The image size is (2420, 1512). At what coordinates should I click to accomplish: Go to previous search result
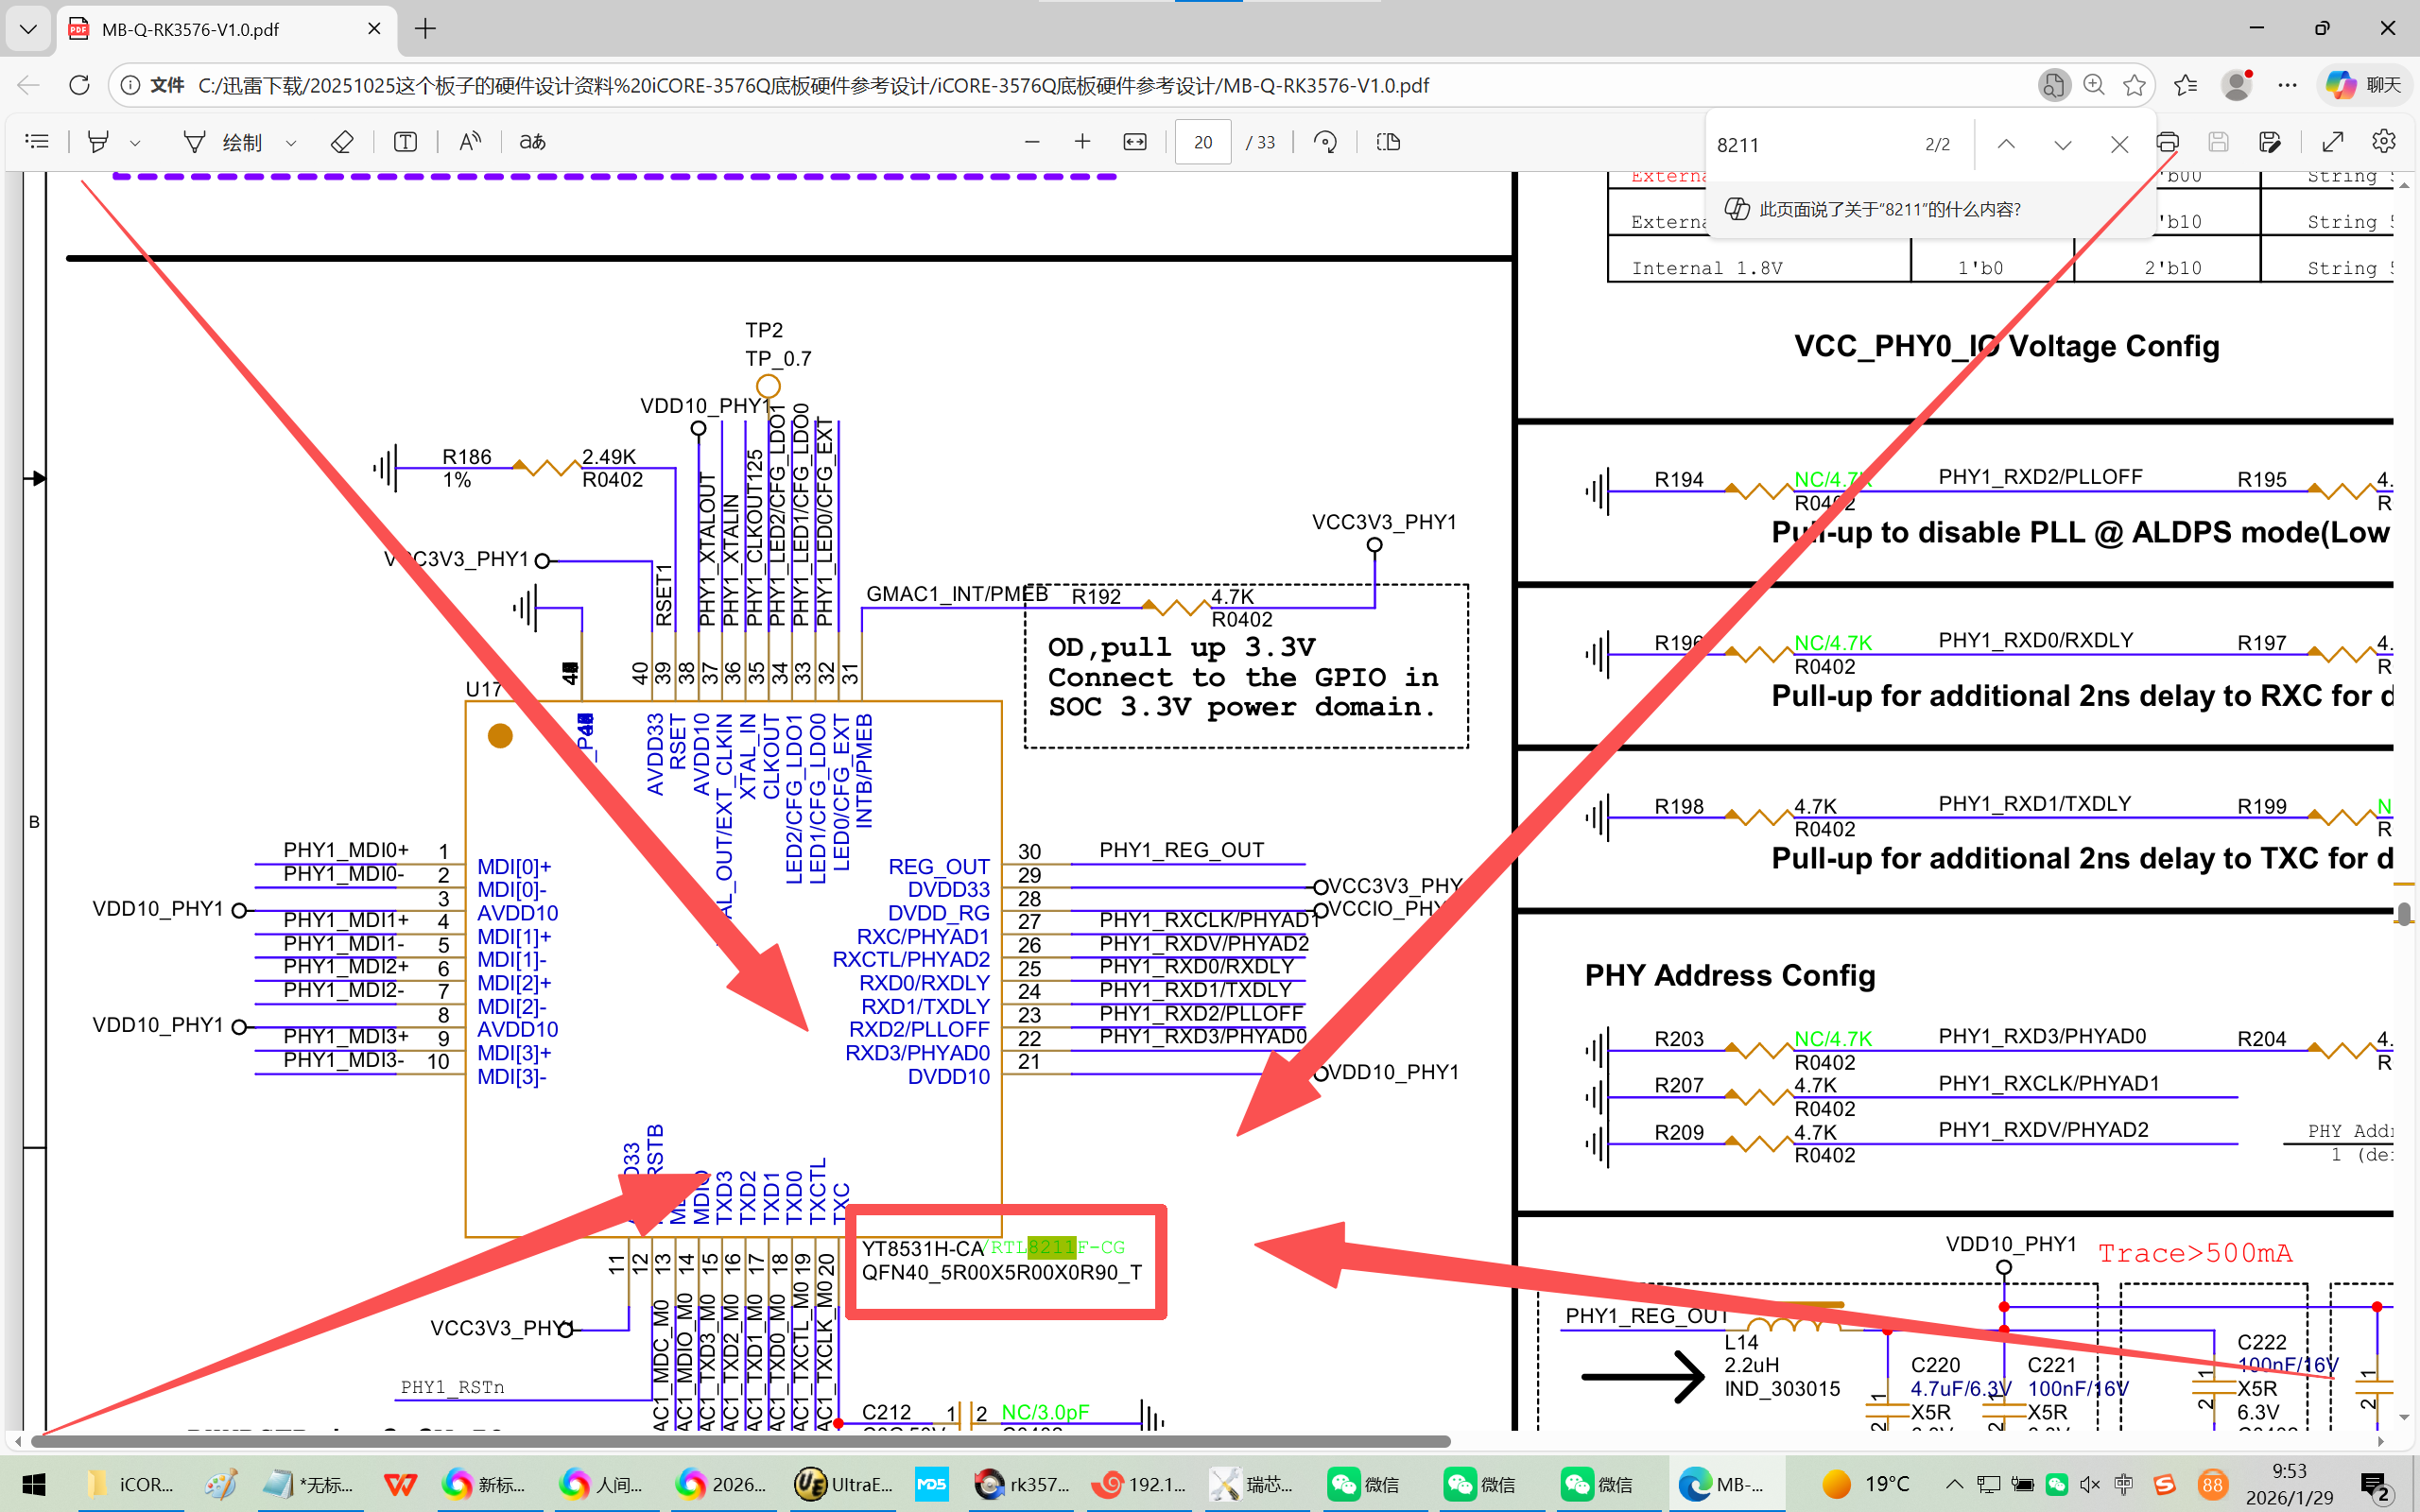2006,144
